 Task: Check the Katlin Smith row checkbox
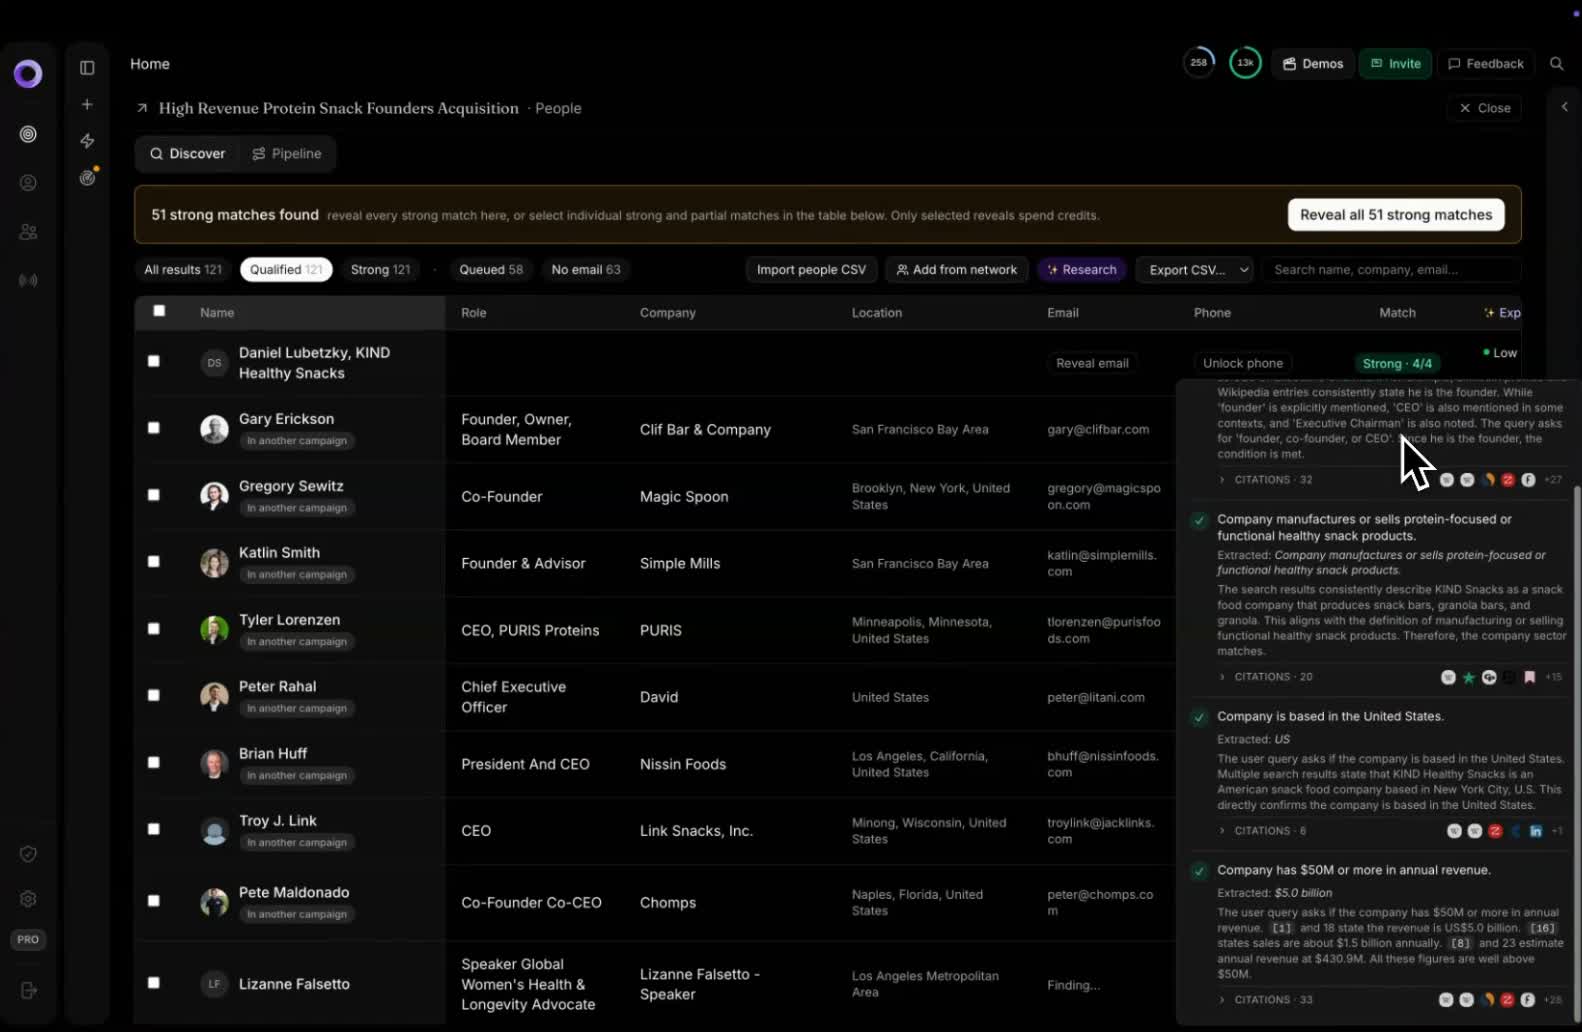154,562
